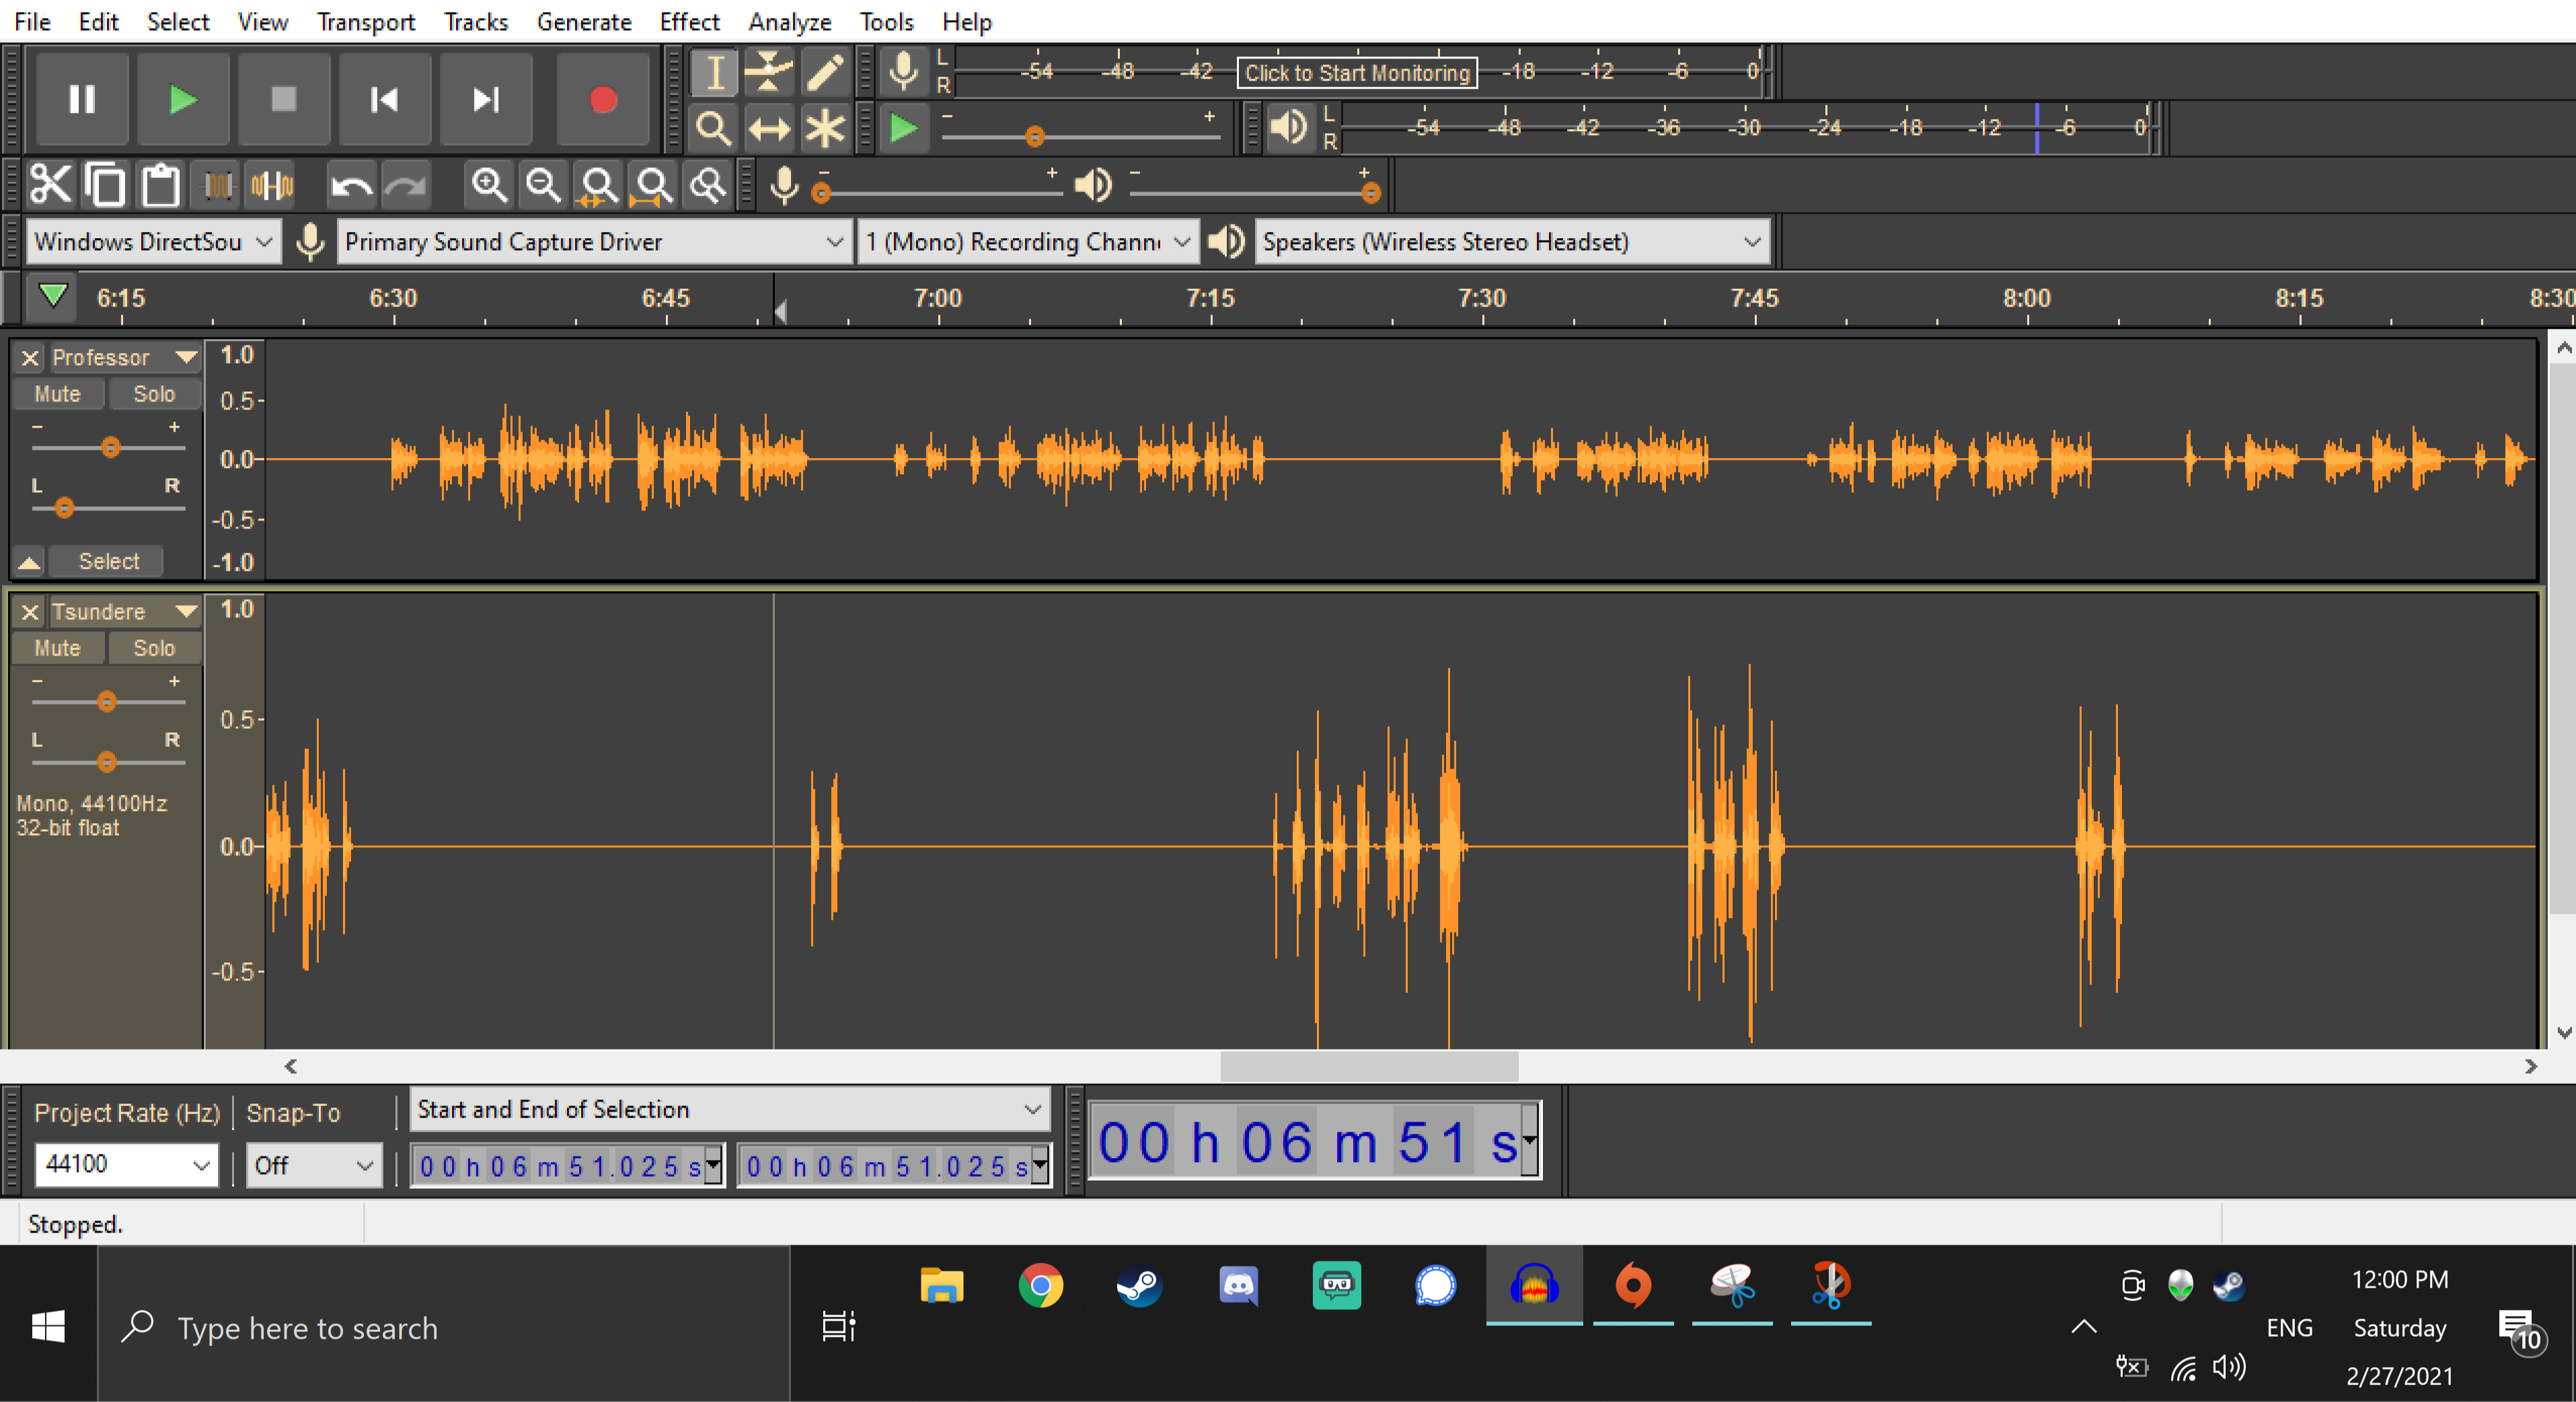Select the Envelope tool

[768, 72]
